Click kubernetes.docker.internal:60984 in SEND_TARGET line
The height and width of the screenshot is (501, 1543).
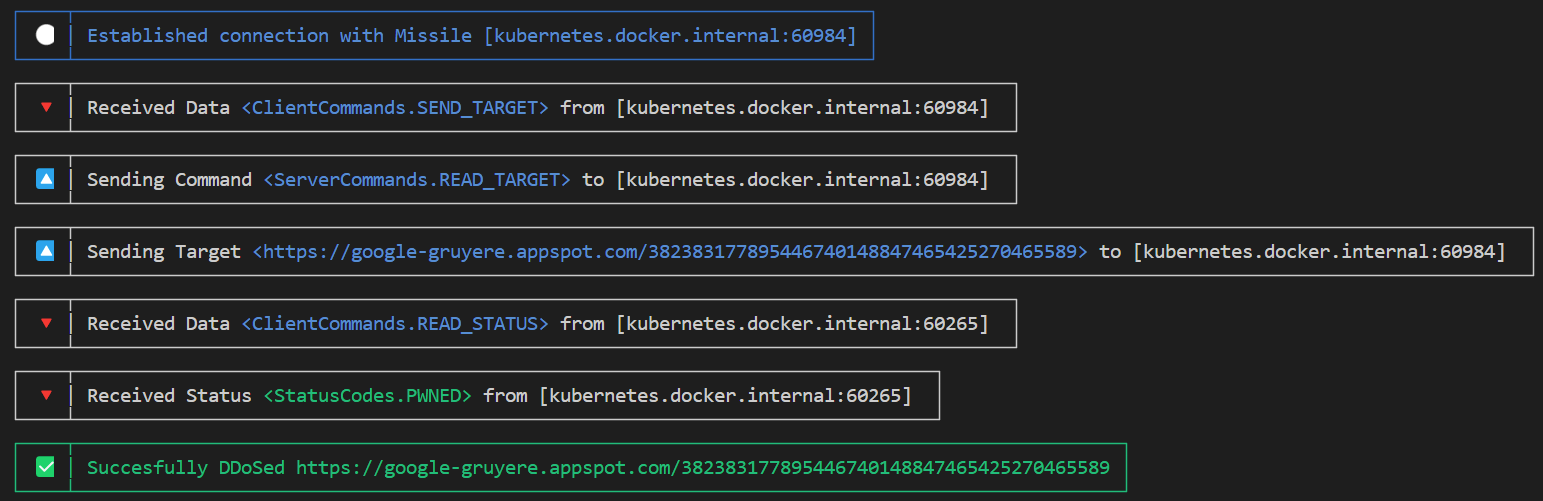click(x=802, y=107)
